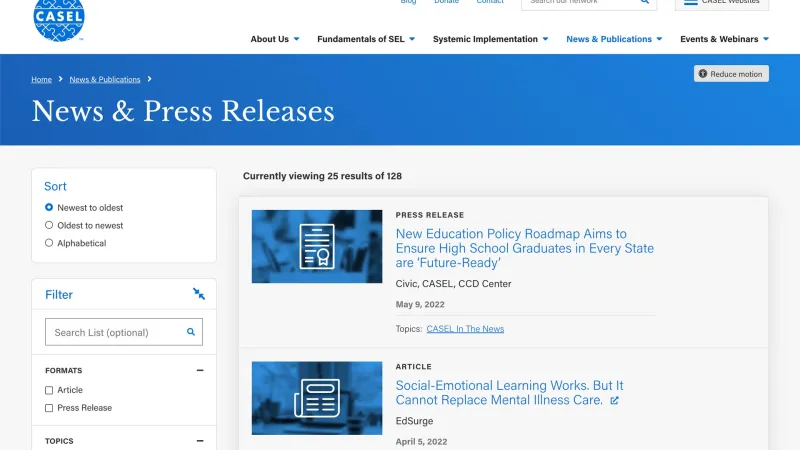
Task: Select Oldest to newest sort option
Action: [49, 225]
